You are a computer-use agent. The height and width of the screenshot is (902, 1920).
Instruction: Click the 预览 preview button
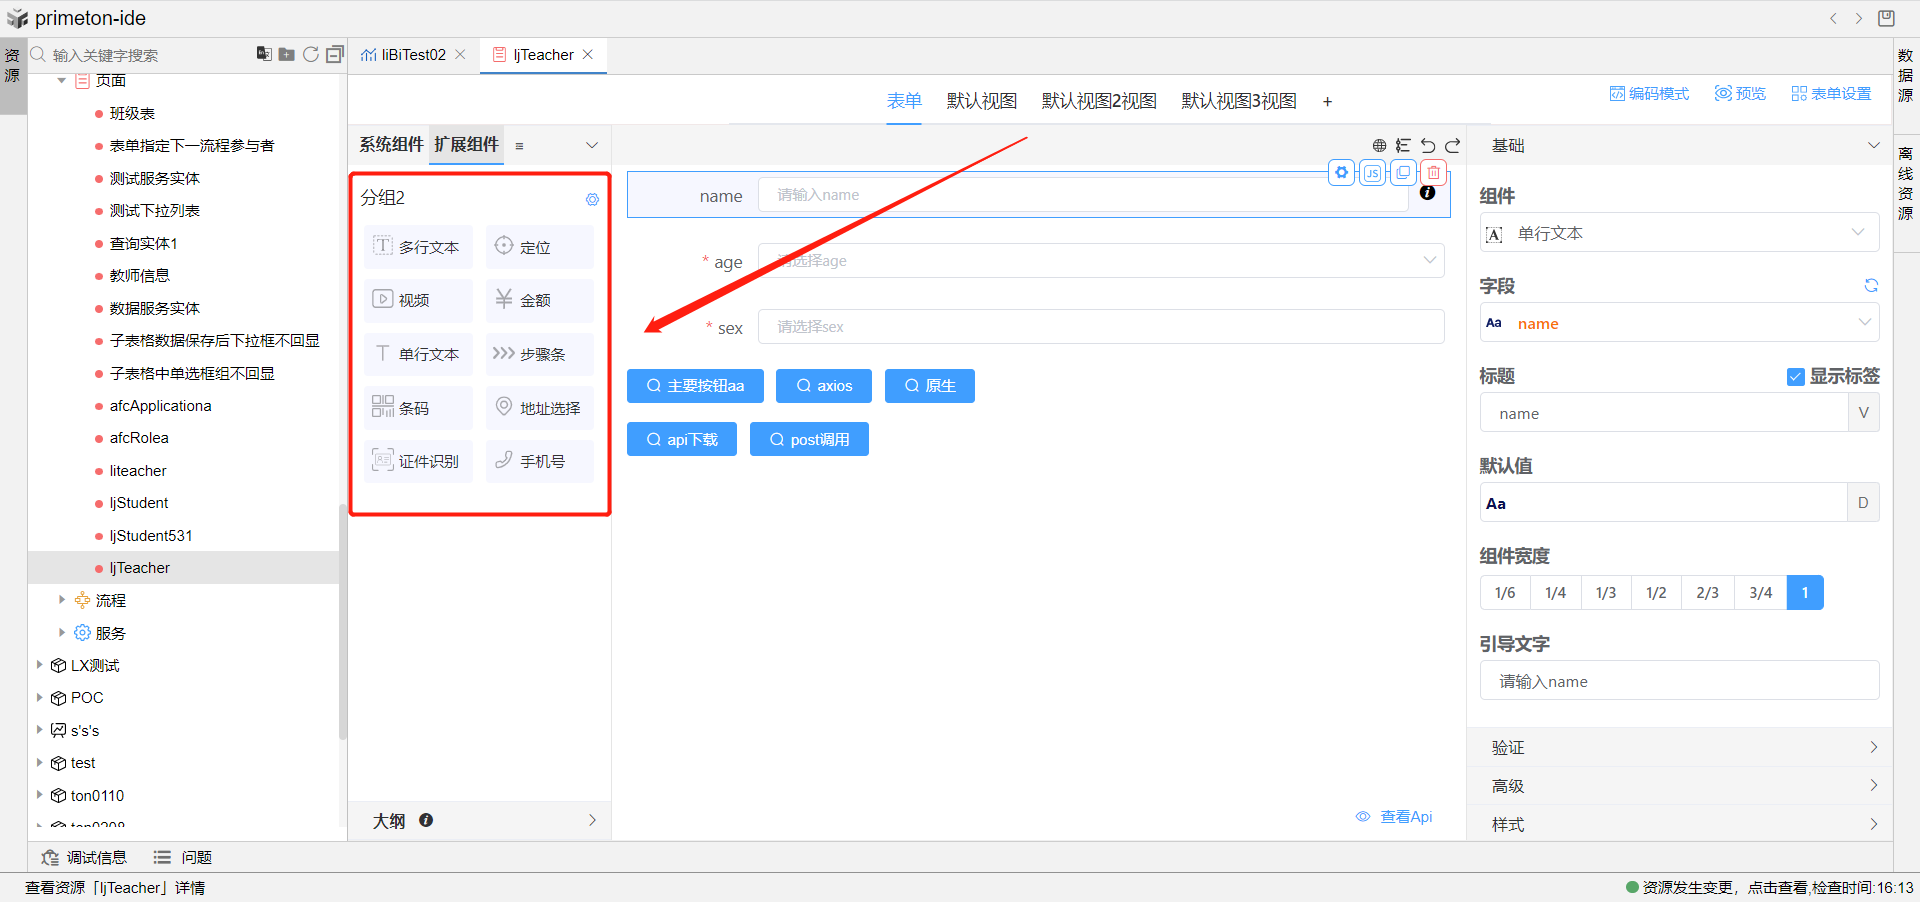pos(1740,93)
